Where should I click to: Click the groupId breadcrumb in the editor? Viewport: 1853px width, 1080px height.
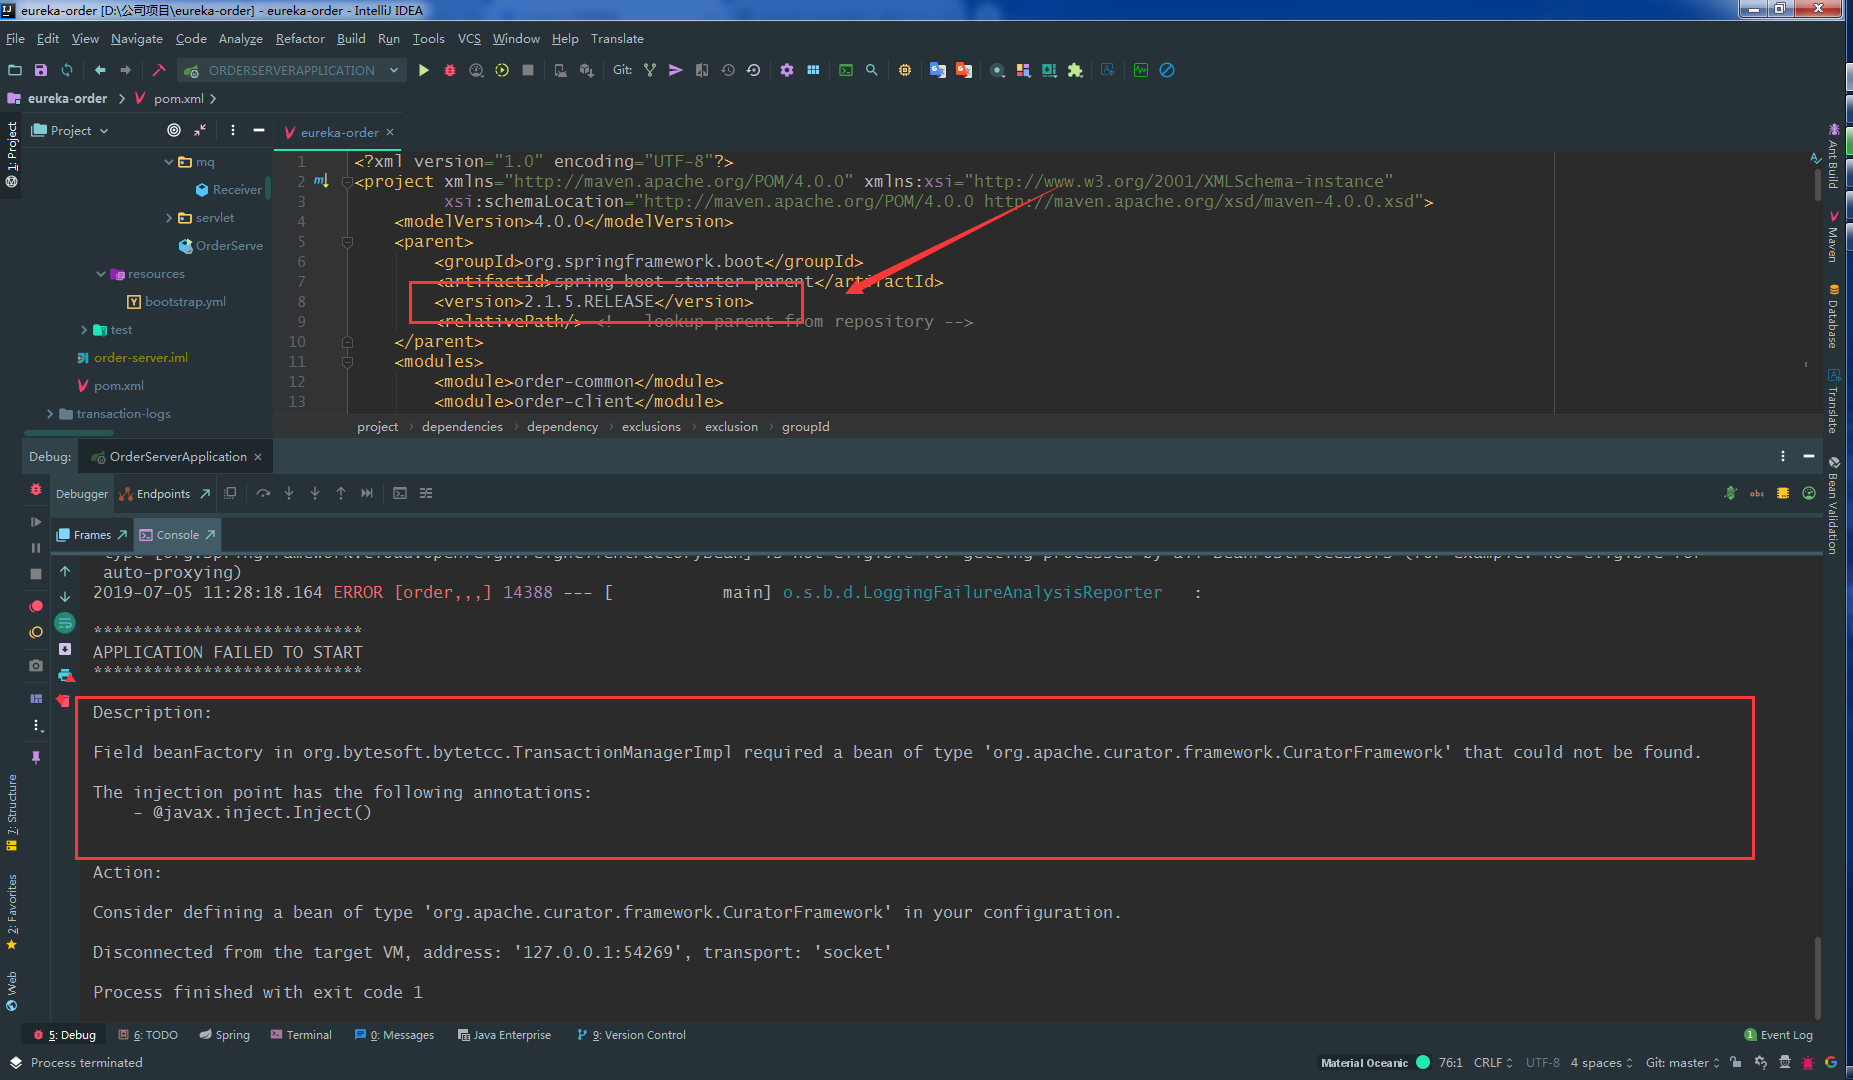tap(805, 427)
